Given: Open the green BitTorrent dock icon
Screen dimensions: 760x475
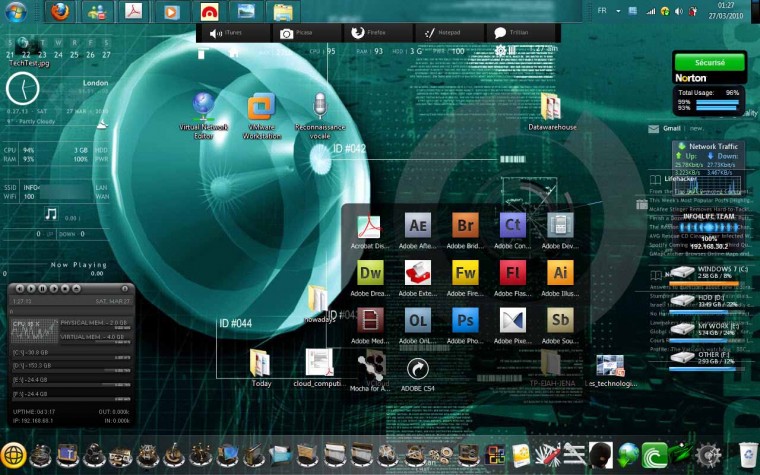Looking at the screenshot, I should click(x=654, y=456).
